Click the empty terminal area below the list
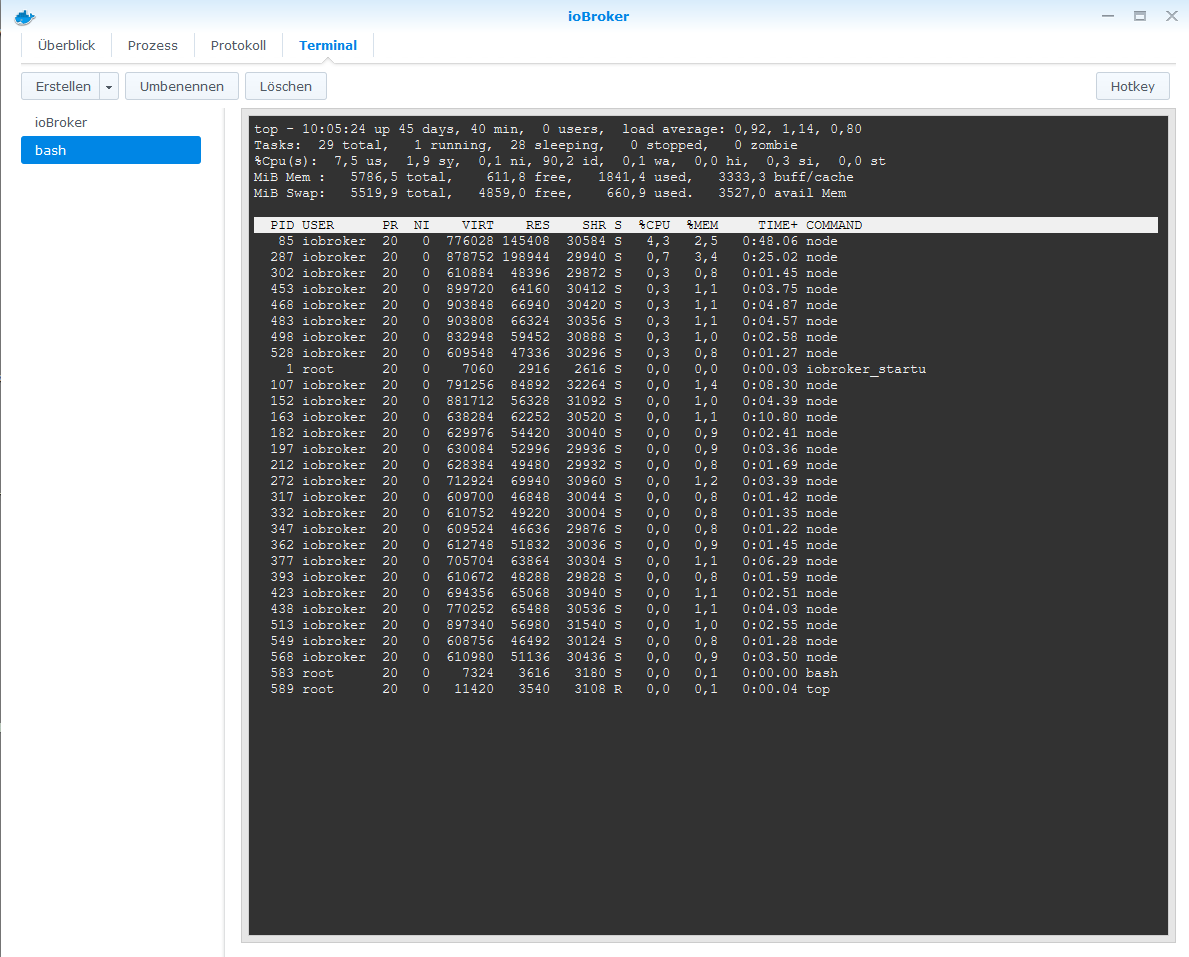 [708, 815]
